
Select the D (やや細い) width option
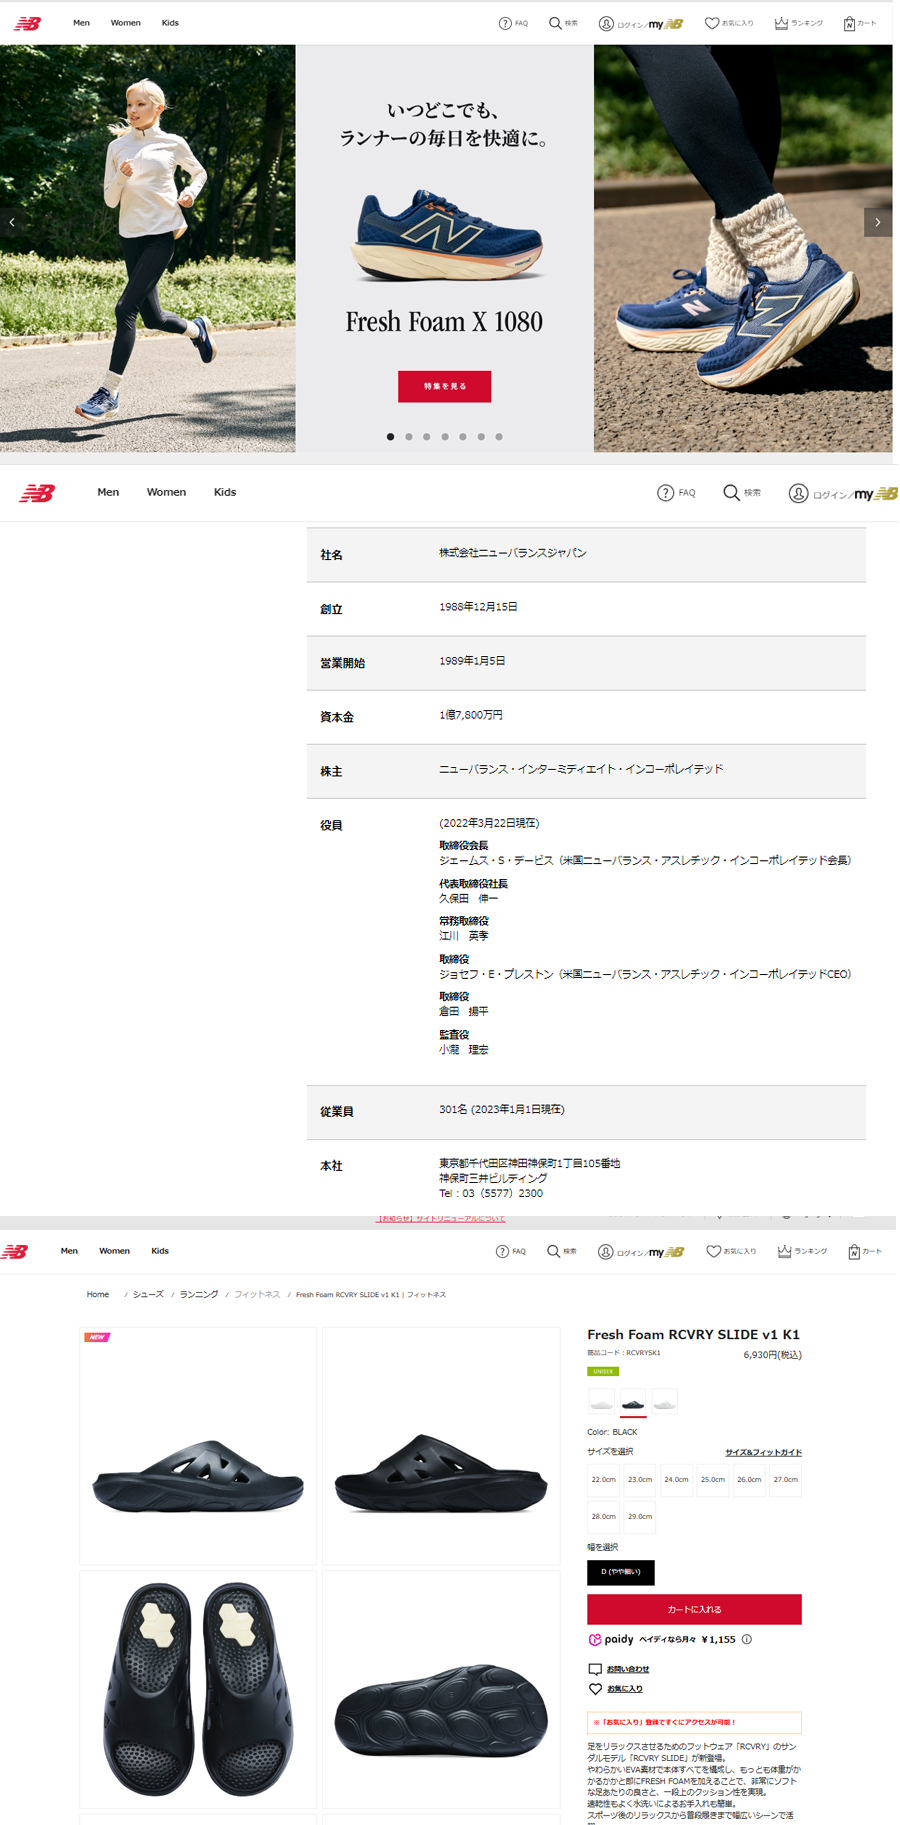pos(620,1572)
